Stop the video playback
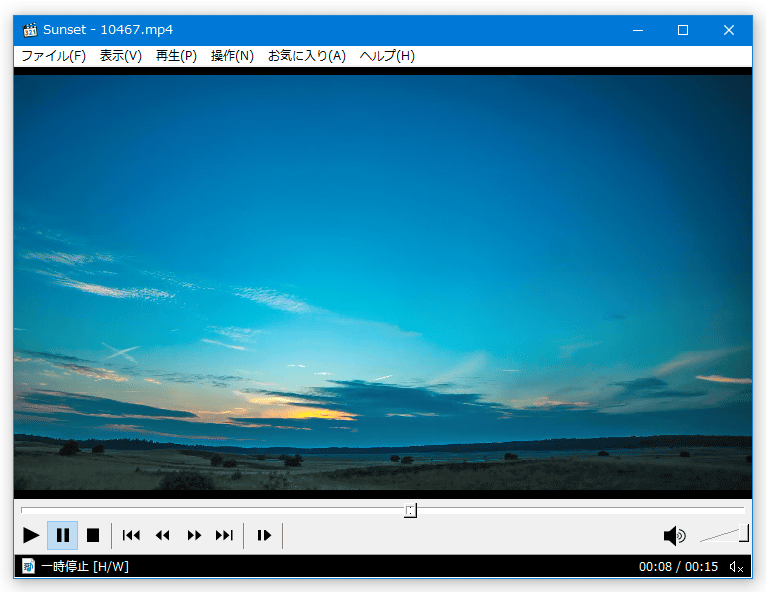The height and width of the screenshot is (592, 766). pyautogui.click(x=93, y=535)
